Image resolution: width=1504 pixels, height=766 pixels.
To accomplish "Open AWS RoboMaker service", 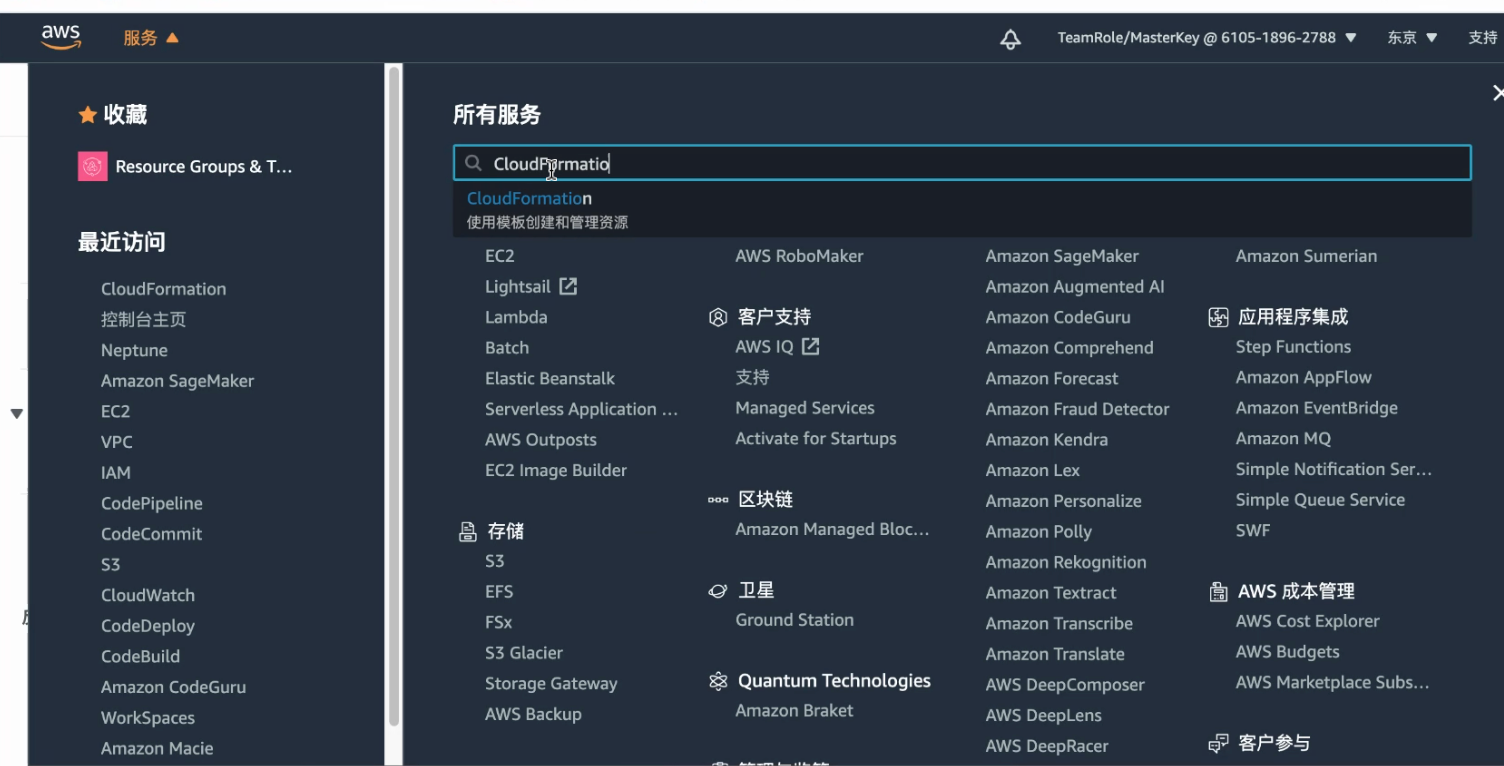I will (x=799, y=256).
